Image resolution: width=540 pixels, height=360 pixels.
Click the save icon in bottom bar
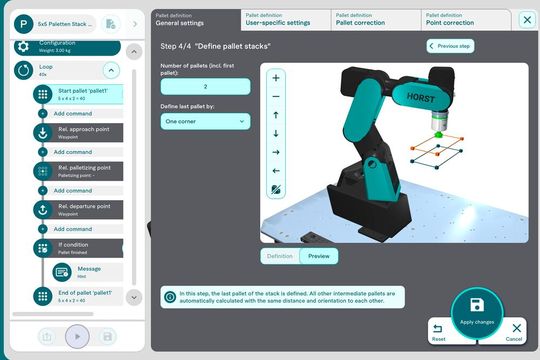pyautogui.click(x=107, y=336)
